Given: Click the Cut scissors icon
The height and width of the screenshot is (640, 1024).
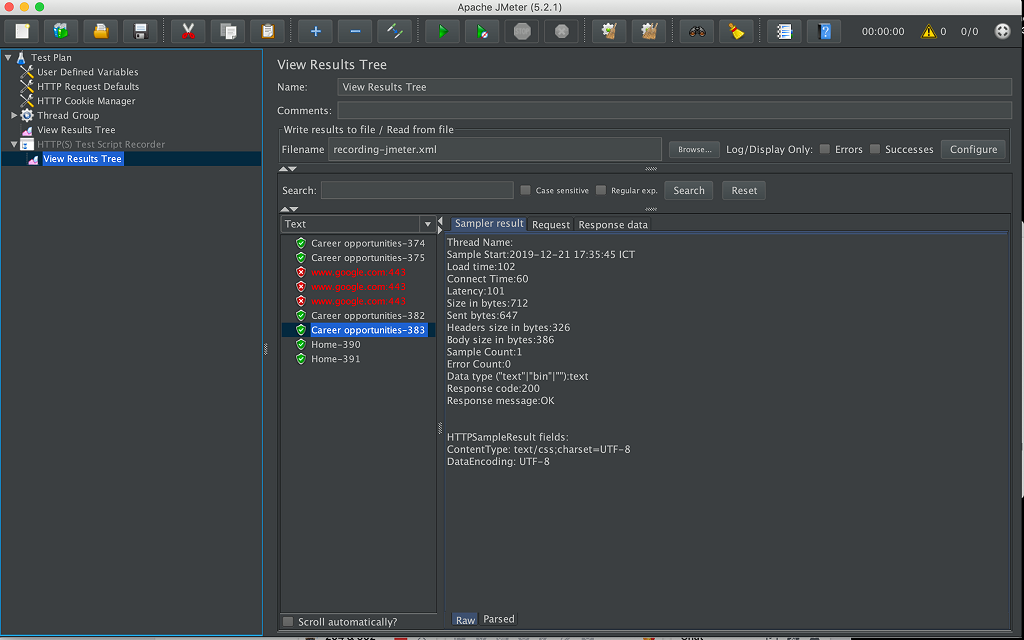Looking at the screenshot, I should pos(187,31).
